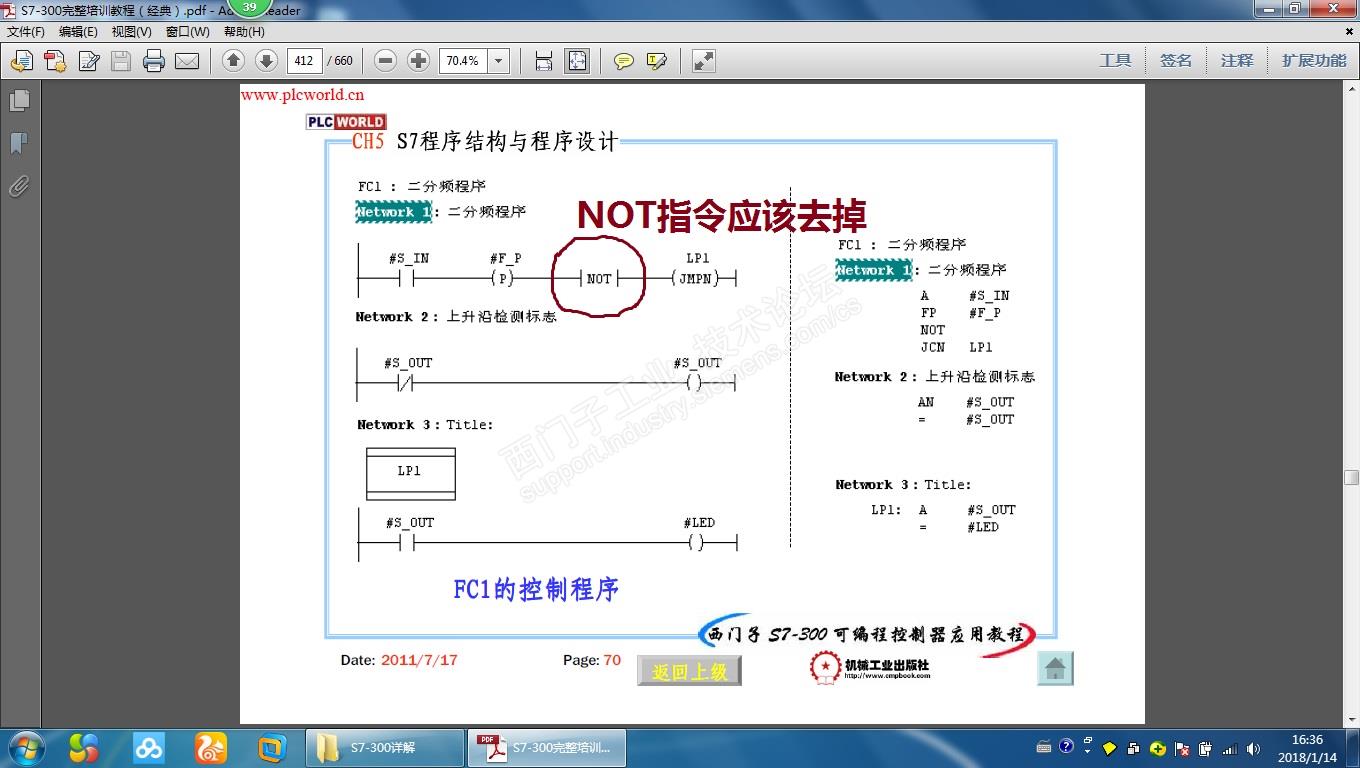Image resolution: width=1360 pixels, height=768 pixels.
Task: Open the VMware taskbar icon
Action: [272, 748]
